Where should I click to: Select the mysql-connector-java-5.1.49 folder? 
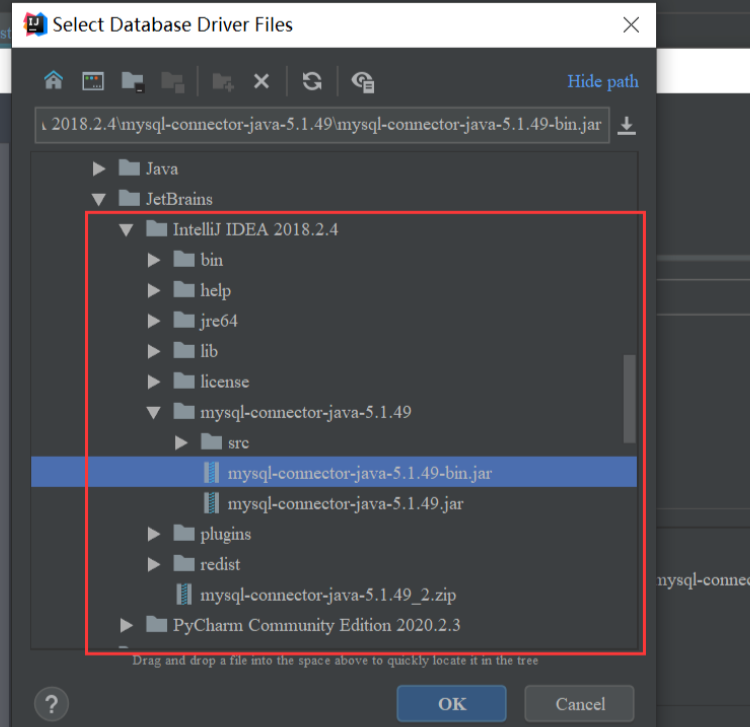pyautogui.click(x=292, y=412)
